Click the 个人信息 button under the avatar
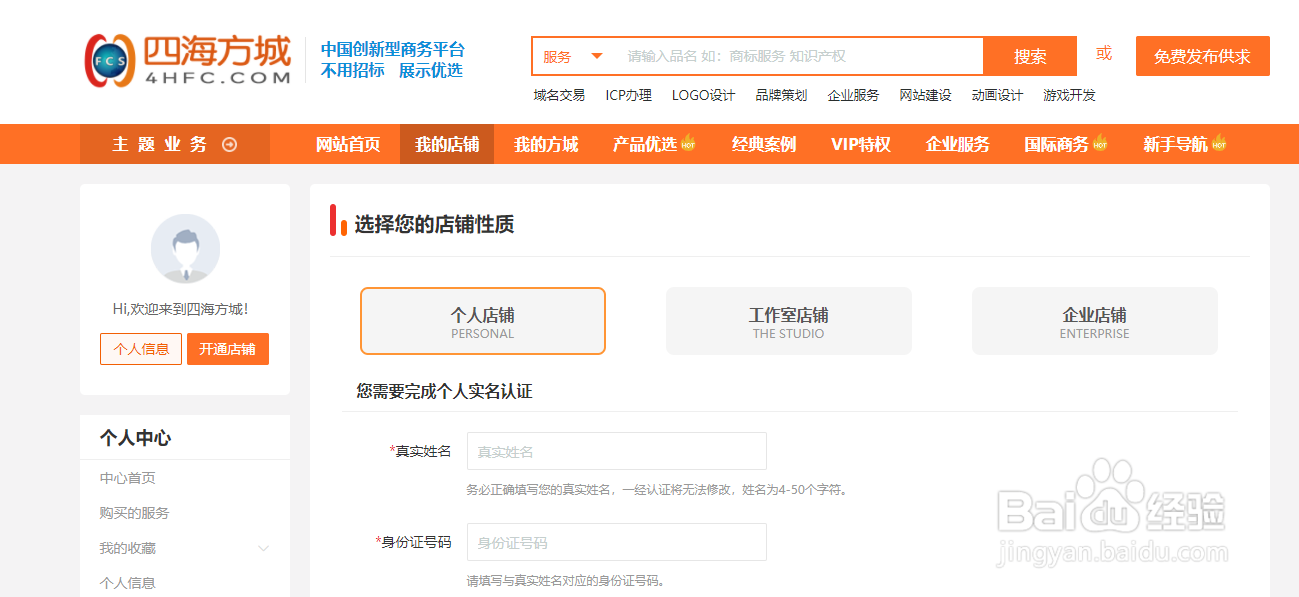The height and width of the screenshot is (597, 1299). pyautogui.click(x=141, y=349)
